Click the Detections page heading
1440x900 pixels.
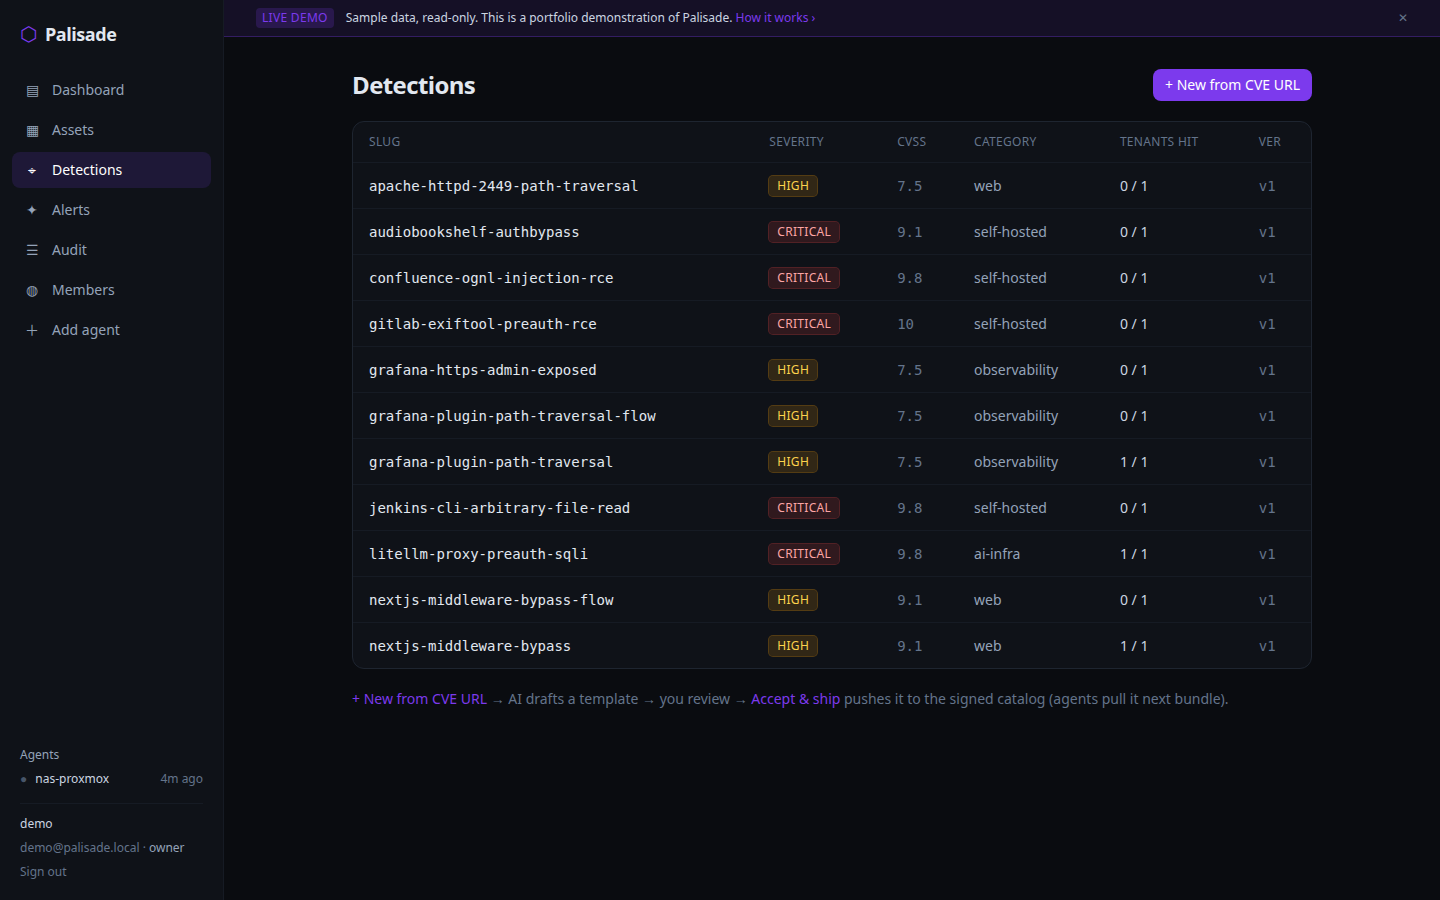coord(414,86)
